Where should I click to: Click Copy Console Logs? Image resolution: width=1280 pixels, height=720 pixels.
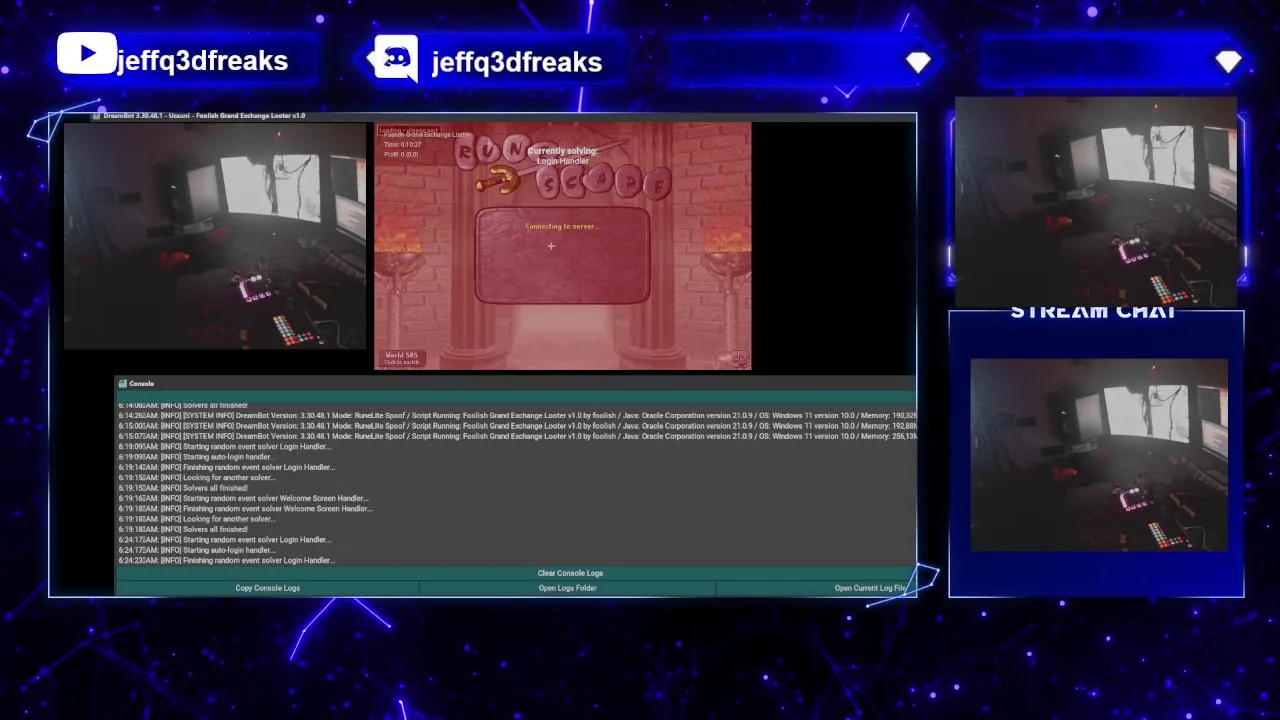click(x=267, y=588)
